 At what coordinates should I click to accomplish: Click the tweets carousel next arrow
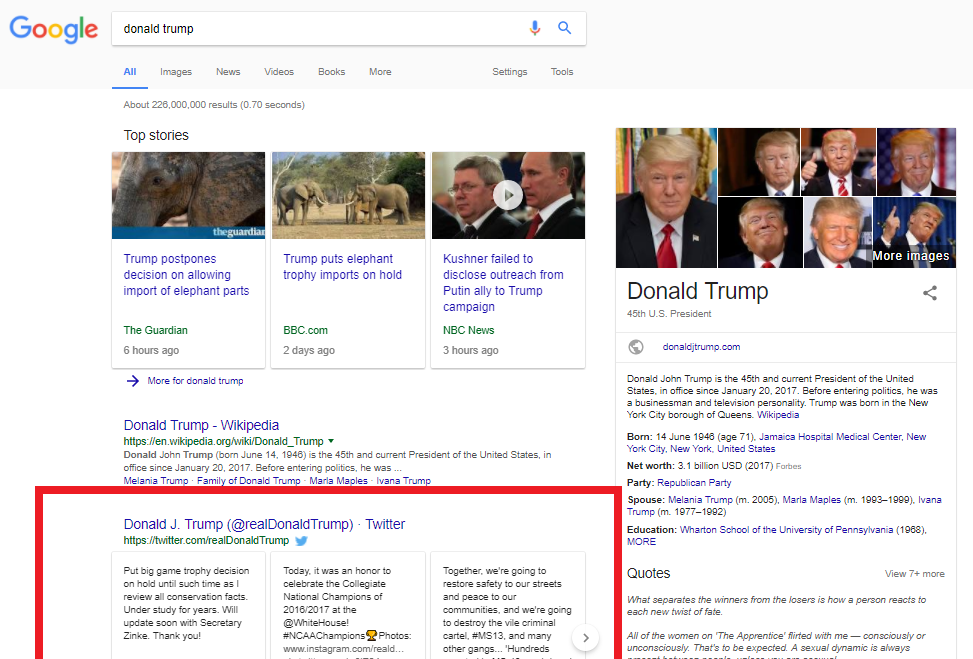[585, 637]
